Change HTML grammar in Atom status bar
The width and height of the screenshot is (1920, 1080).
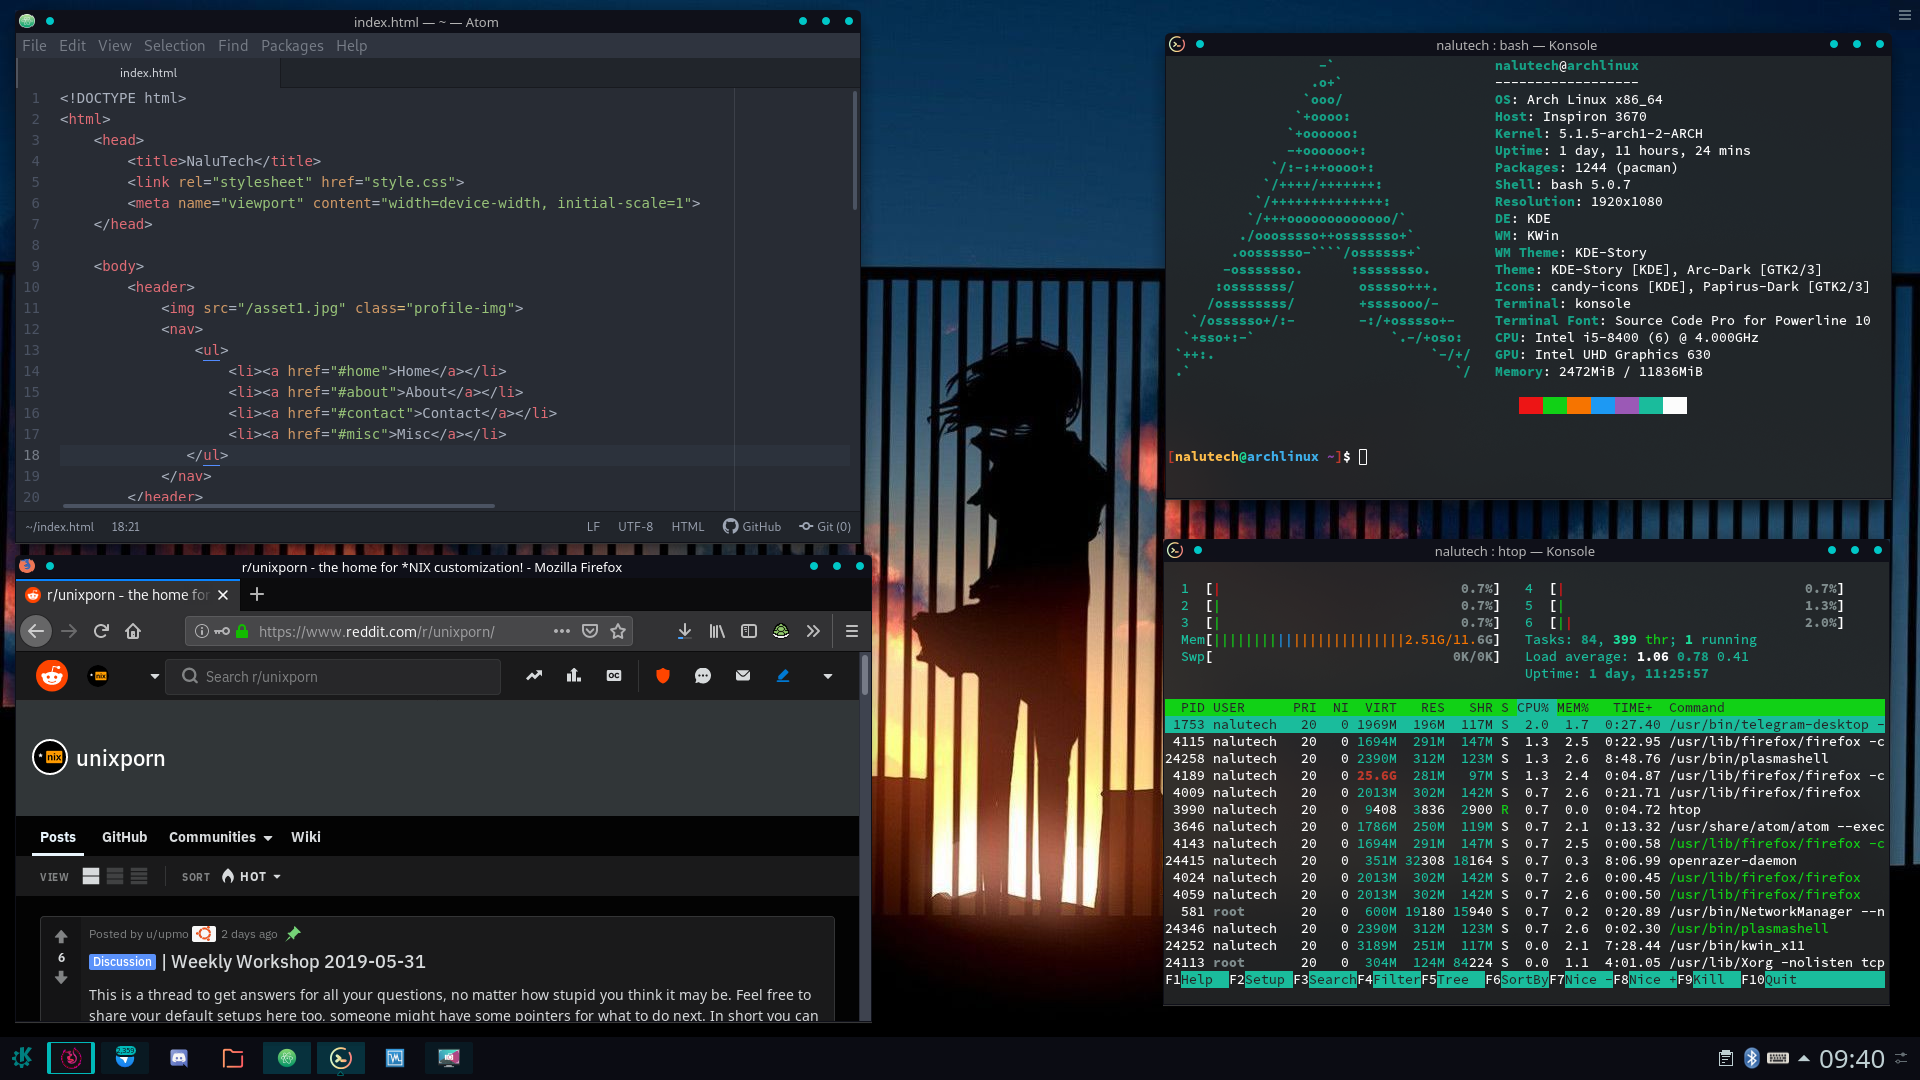(688, 527)
